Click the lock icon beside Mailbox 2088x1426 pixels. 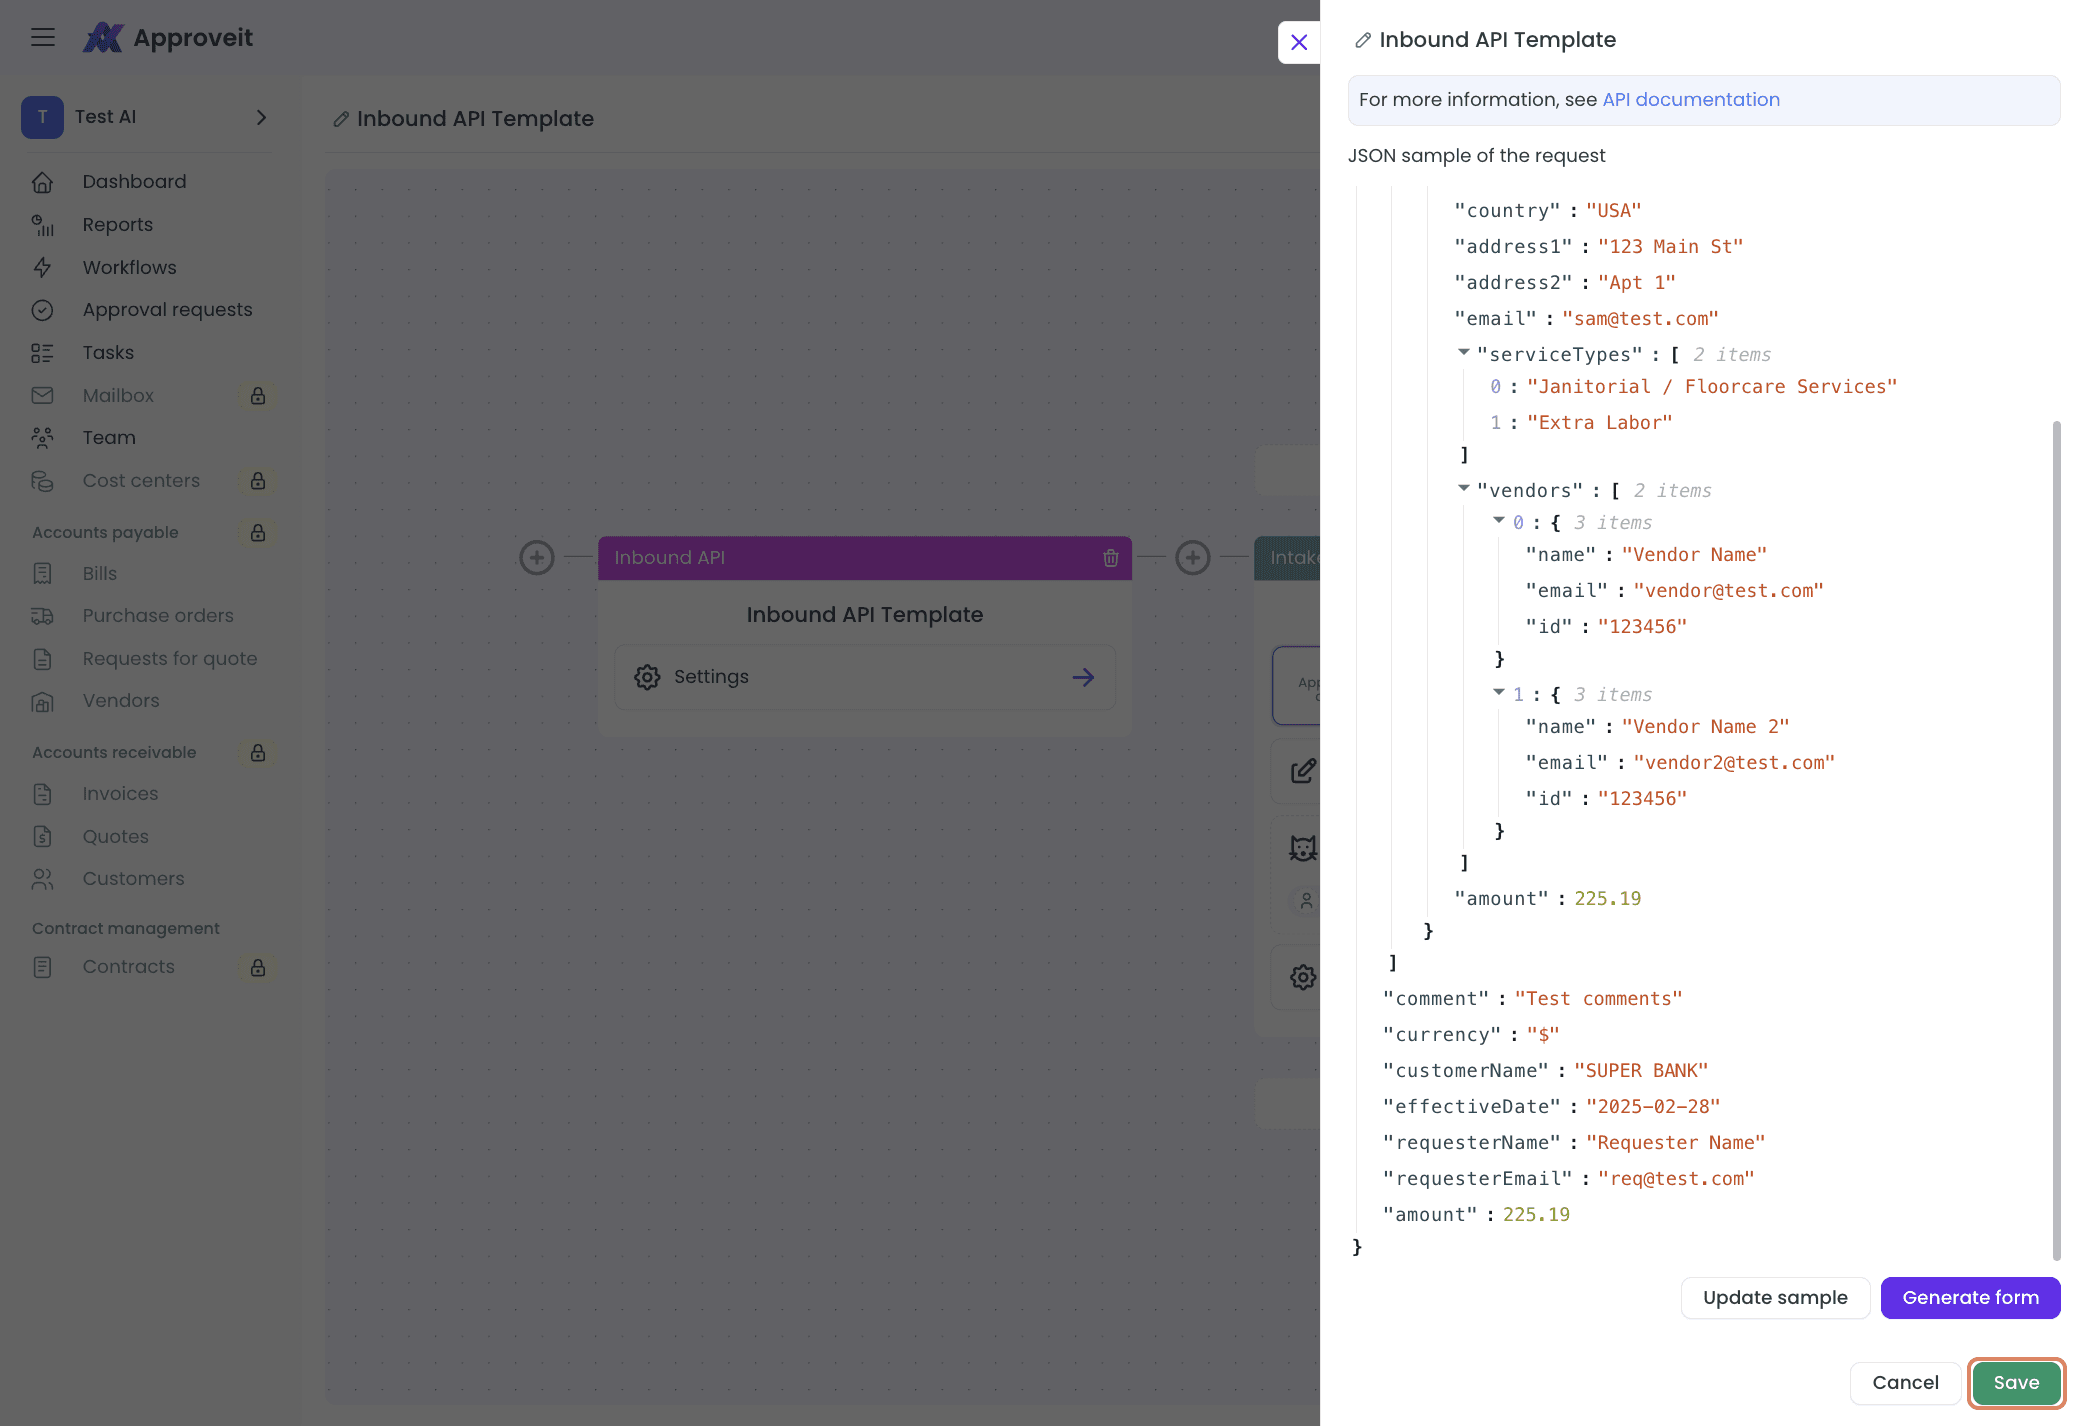258,396
